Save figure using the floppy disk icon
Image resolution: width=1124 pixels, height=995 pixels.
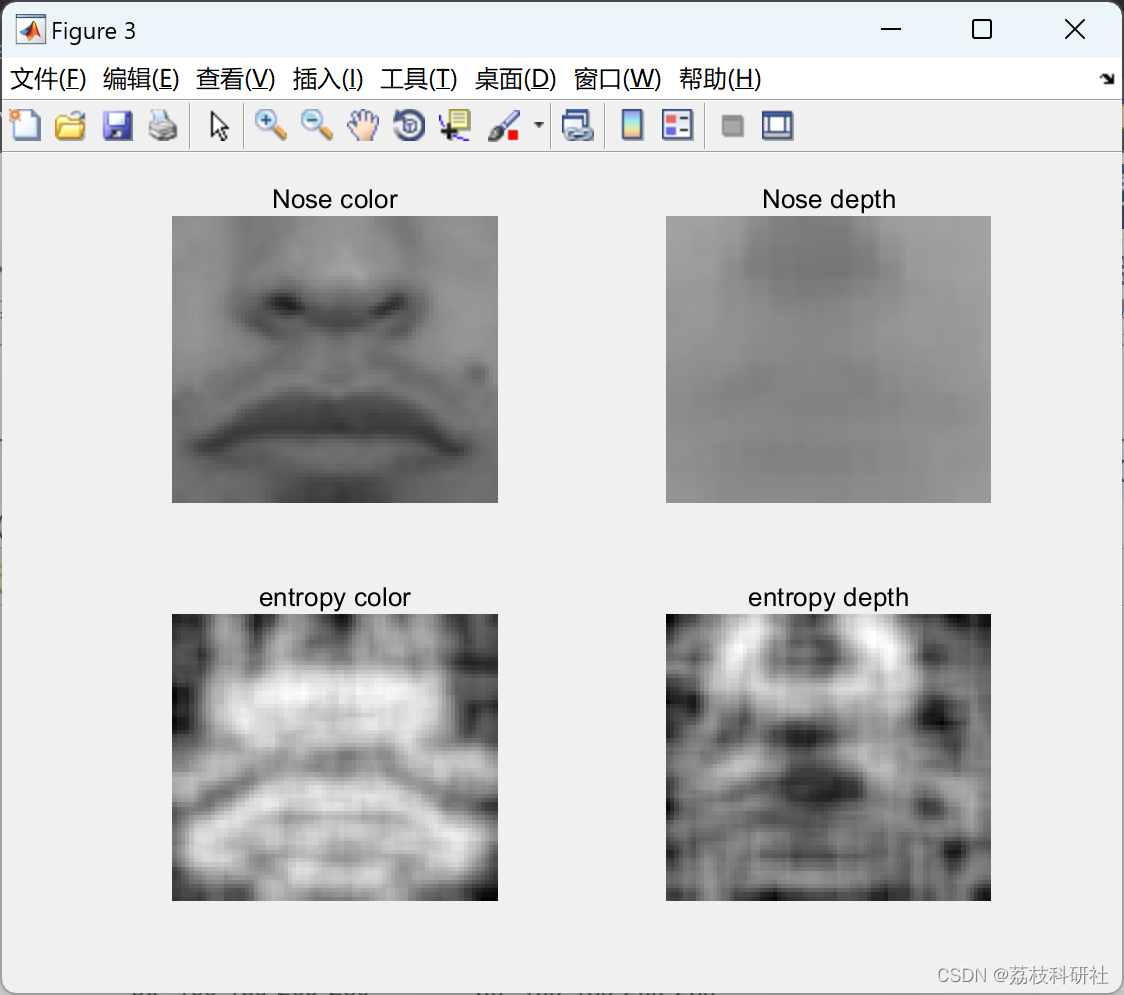tap(117, 125)
